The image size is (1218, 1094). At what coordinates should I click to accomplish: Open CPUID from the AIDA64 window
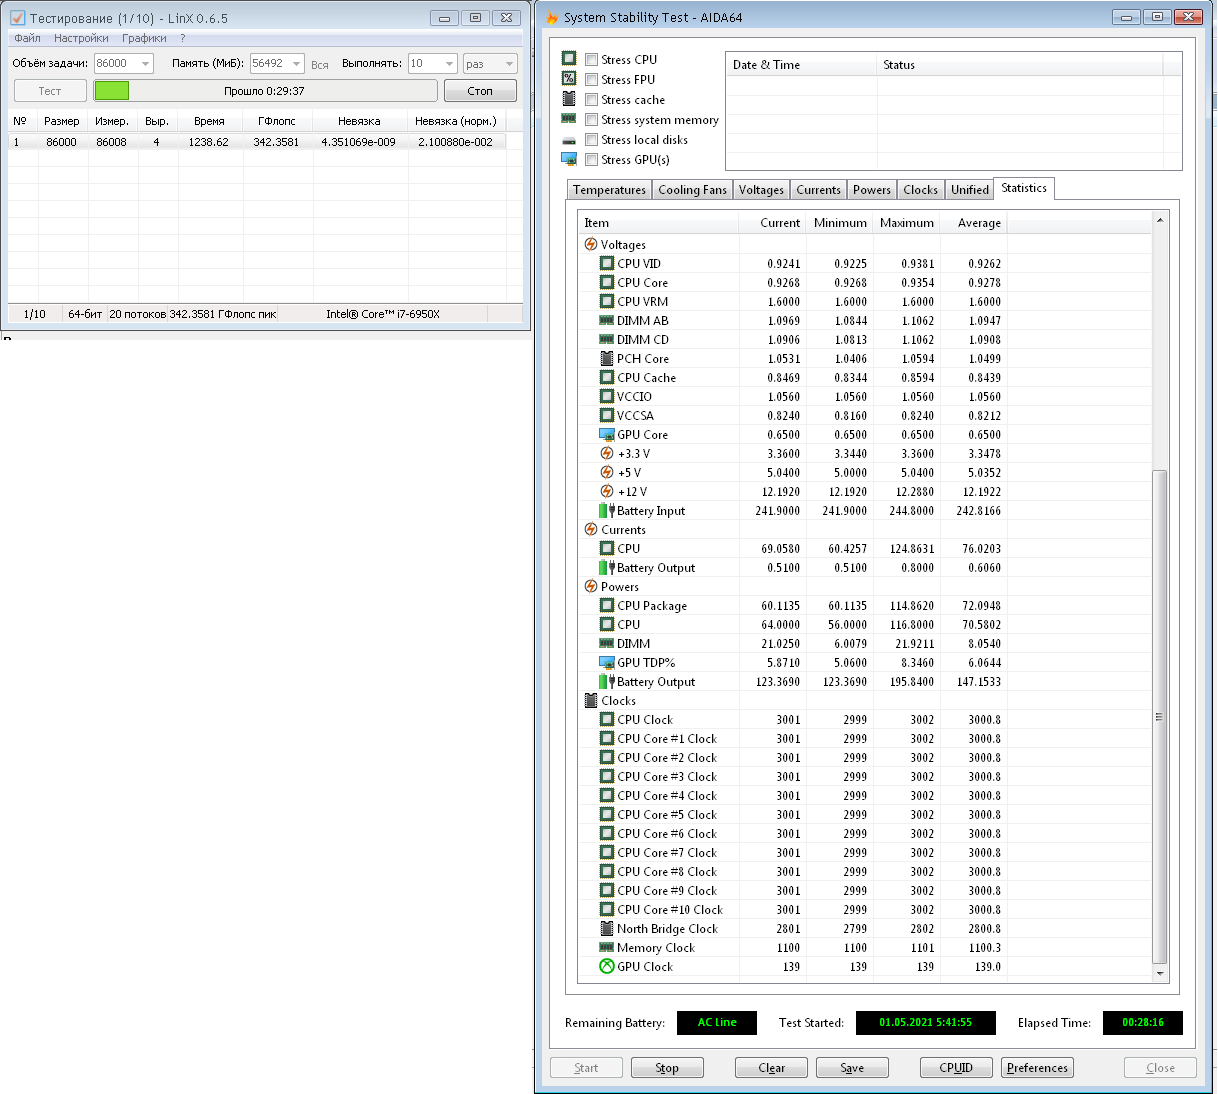pos(956,1068)
